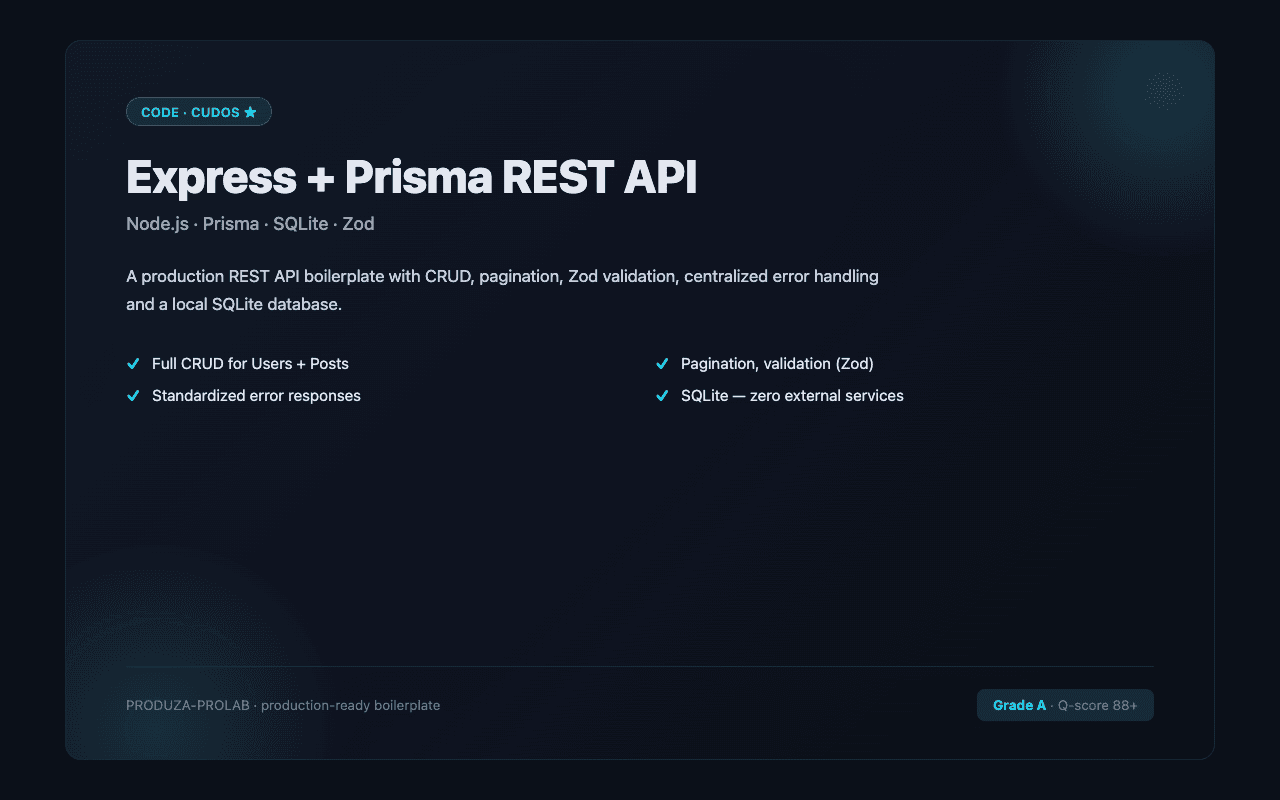Click the Full CRUD for Users + Posts text
Screen dimensions: 1280x800
250,364
